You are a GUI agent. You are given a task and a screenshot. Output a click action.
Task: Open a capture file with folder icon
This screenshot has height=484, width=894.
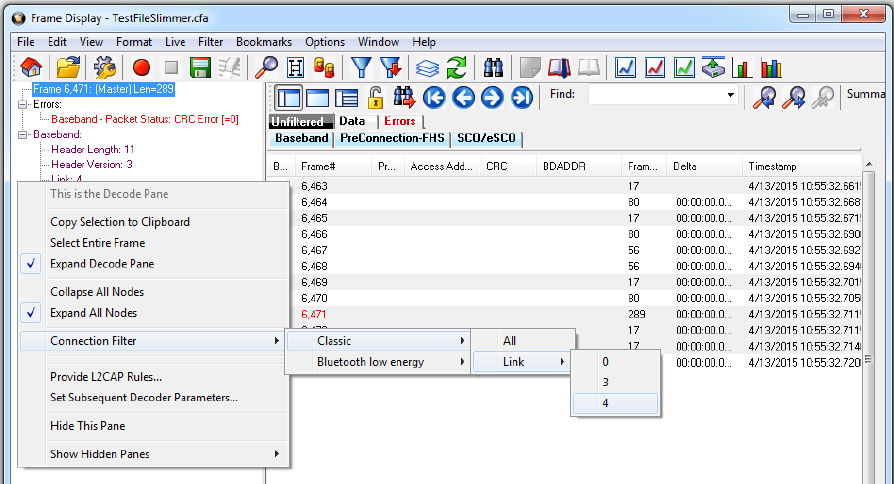[x=68, y=68]
